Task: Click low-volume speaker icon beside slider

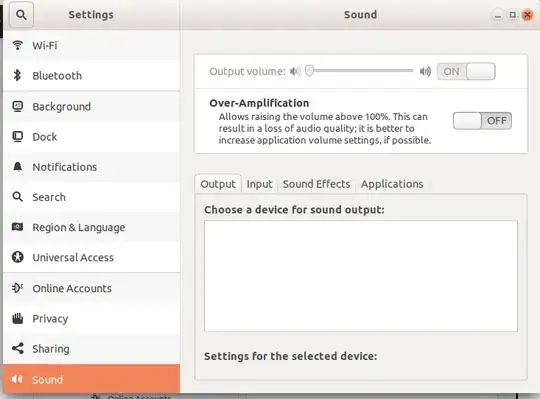Action: pyautogui.click(x=295, y=71)
